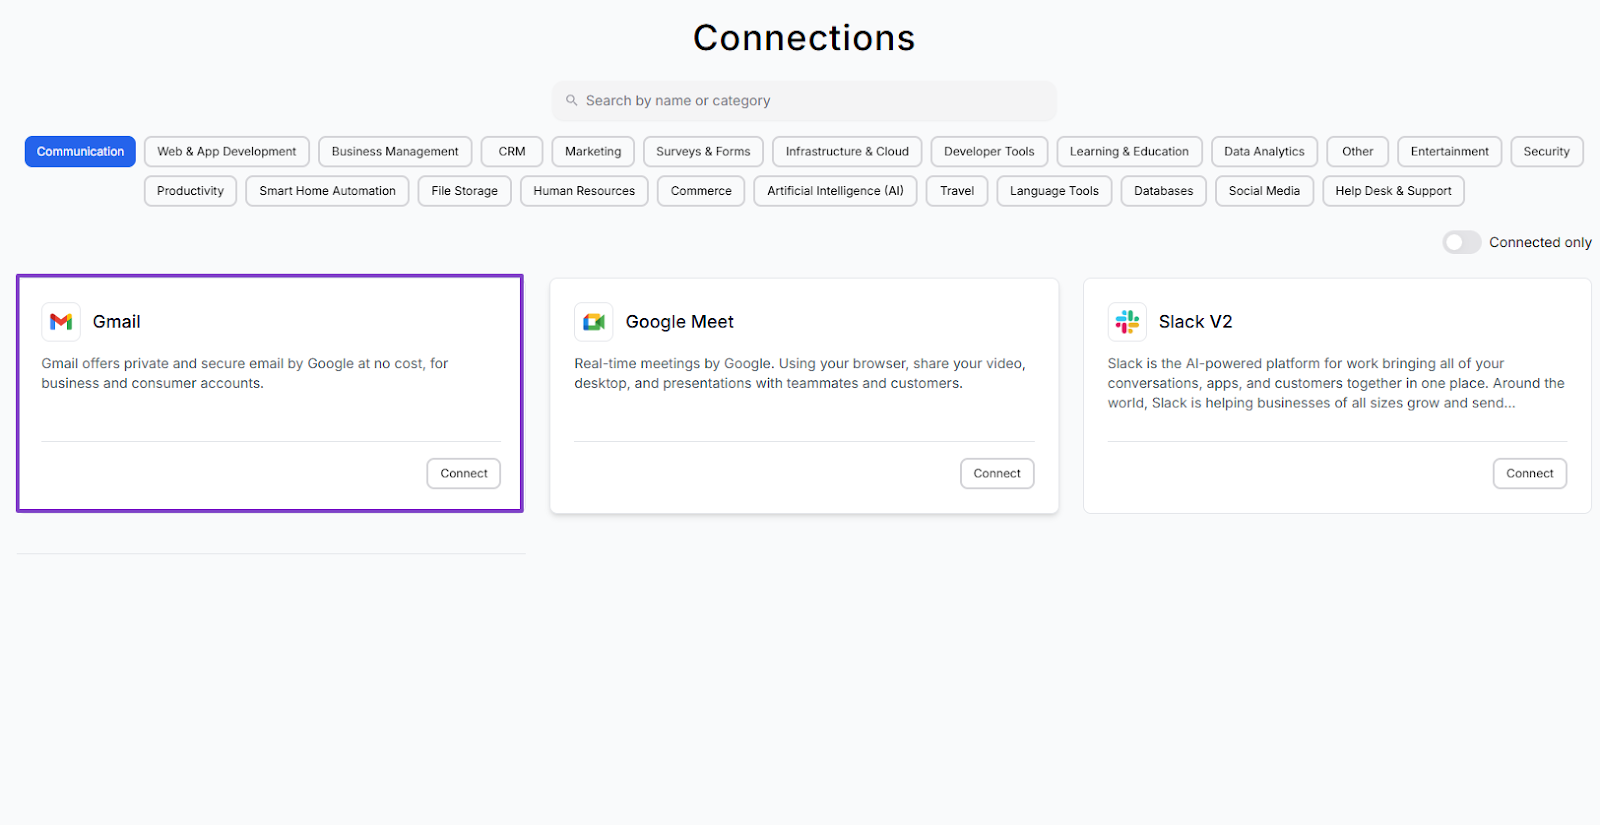Image resolution: width=1600 pixels, height=825 pixels.
Task: Click Connect on the Gmail card
Action: [x=464, y=474]
